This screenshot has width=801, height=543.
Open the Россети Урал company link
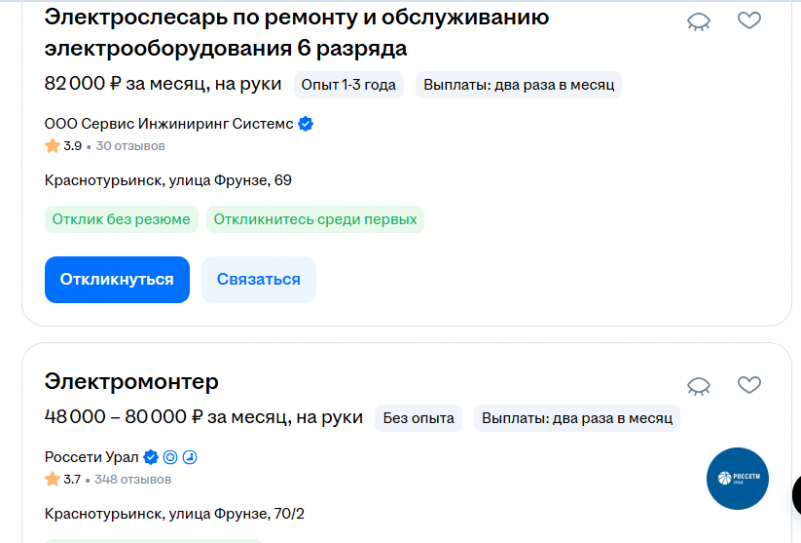click(x=91, y=457)
